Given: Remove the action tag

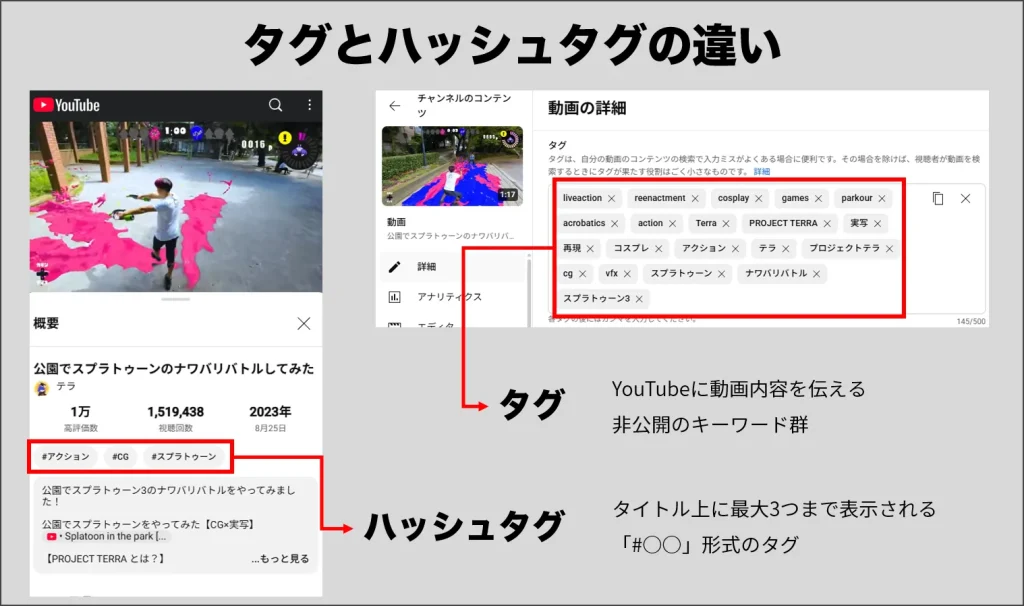Looking at the screenshot, I should 672,223.
